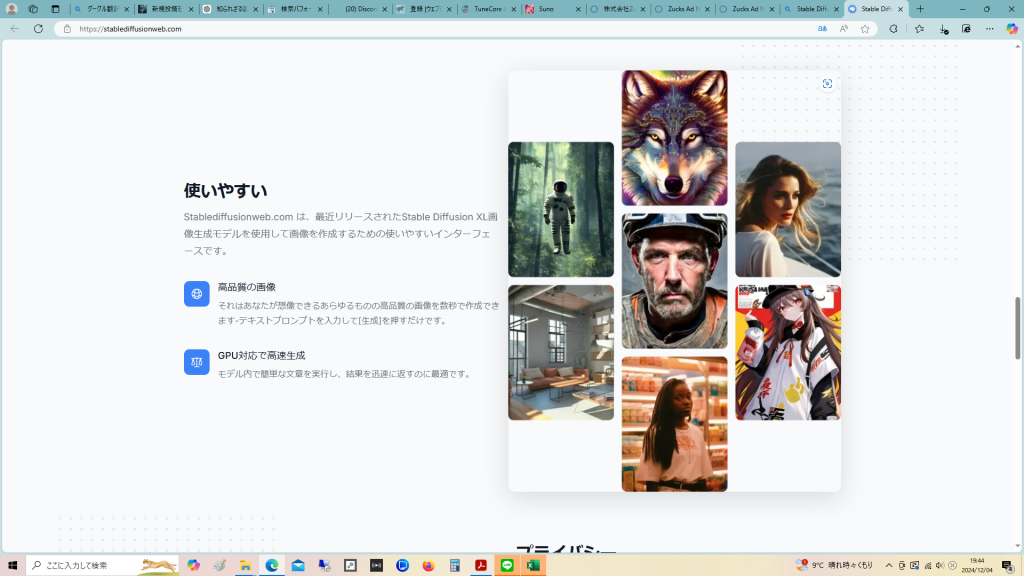Open Excel from the taskbar
The width and height of the screenshot is (1024, 576).
pos(533,565)
